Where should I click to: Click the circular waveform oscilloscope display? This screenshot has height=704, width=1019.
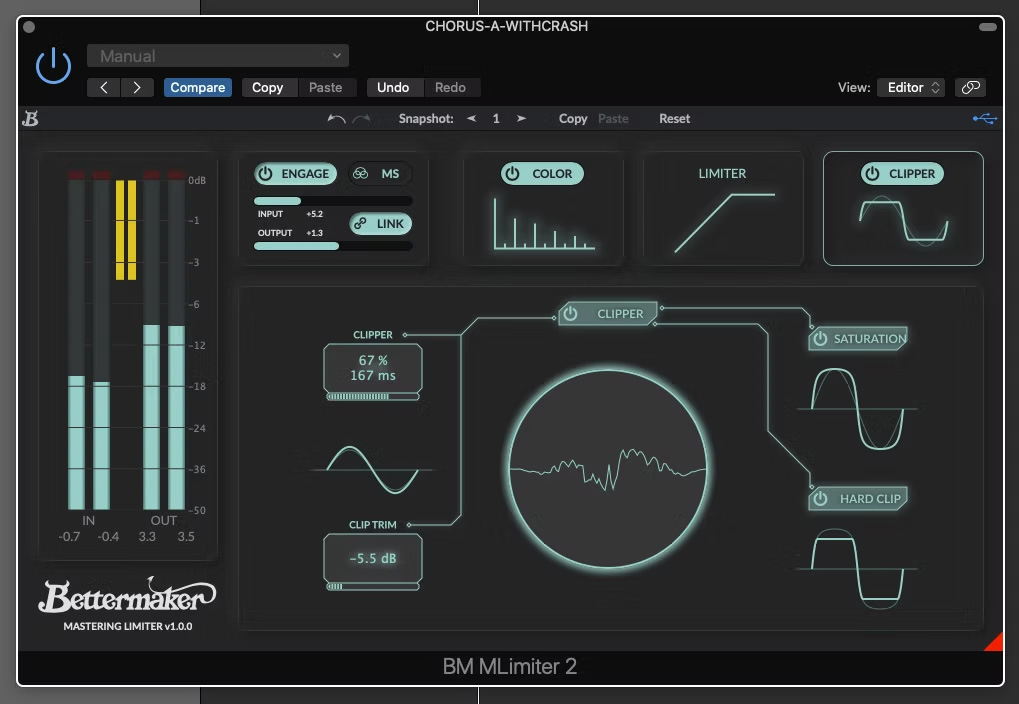(x=608, y=469)
